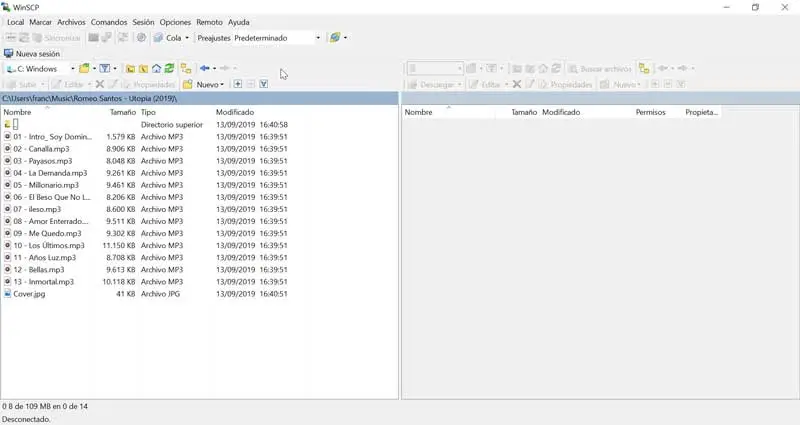Sort remote panel by Permisos column
This screenshot has width=800, height=425.
pyautogui.click(x=651, y=112)
